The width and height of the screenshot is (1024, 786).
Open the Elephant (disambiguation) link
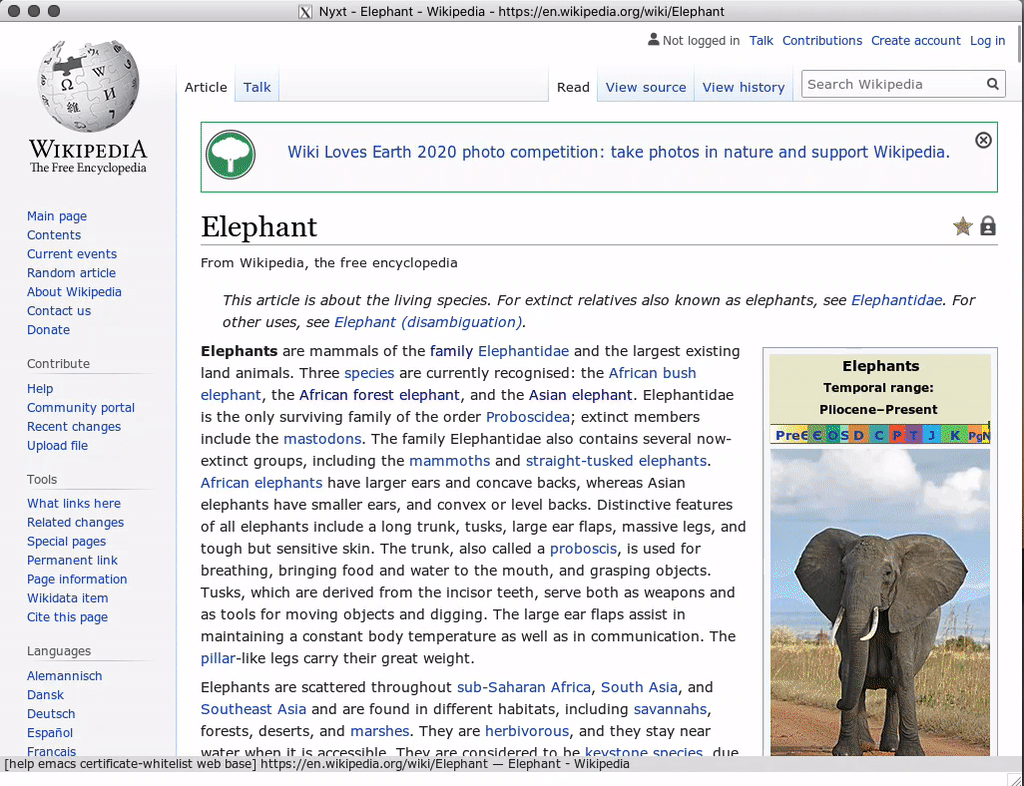coord(428,322)
